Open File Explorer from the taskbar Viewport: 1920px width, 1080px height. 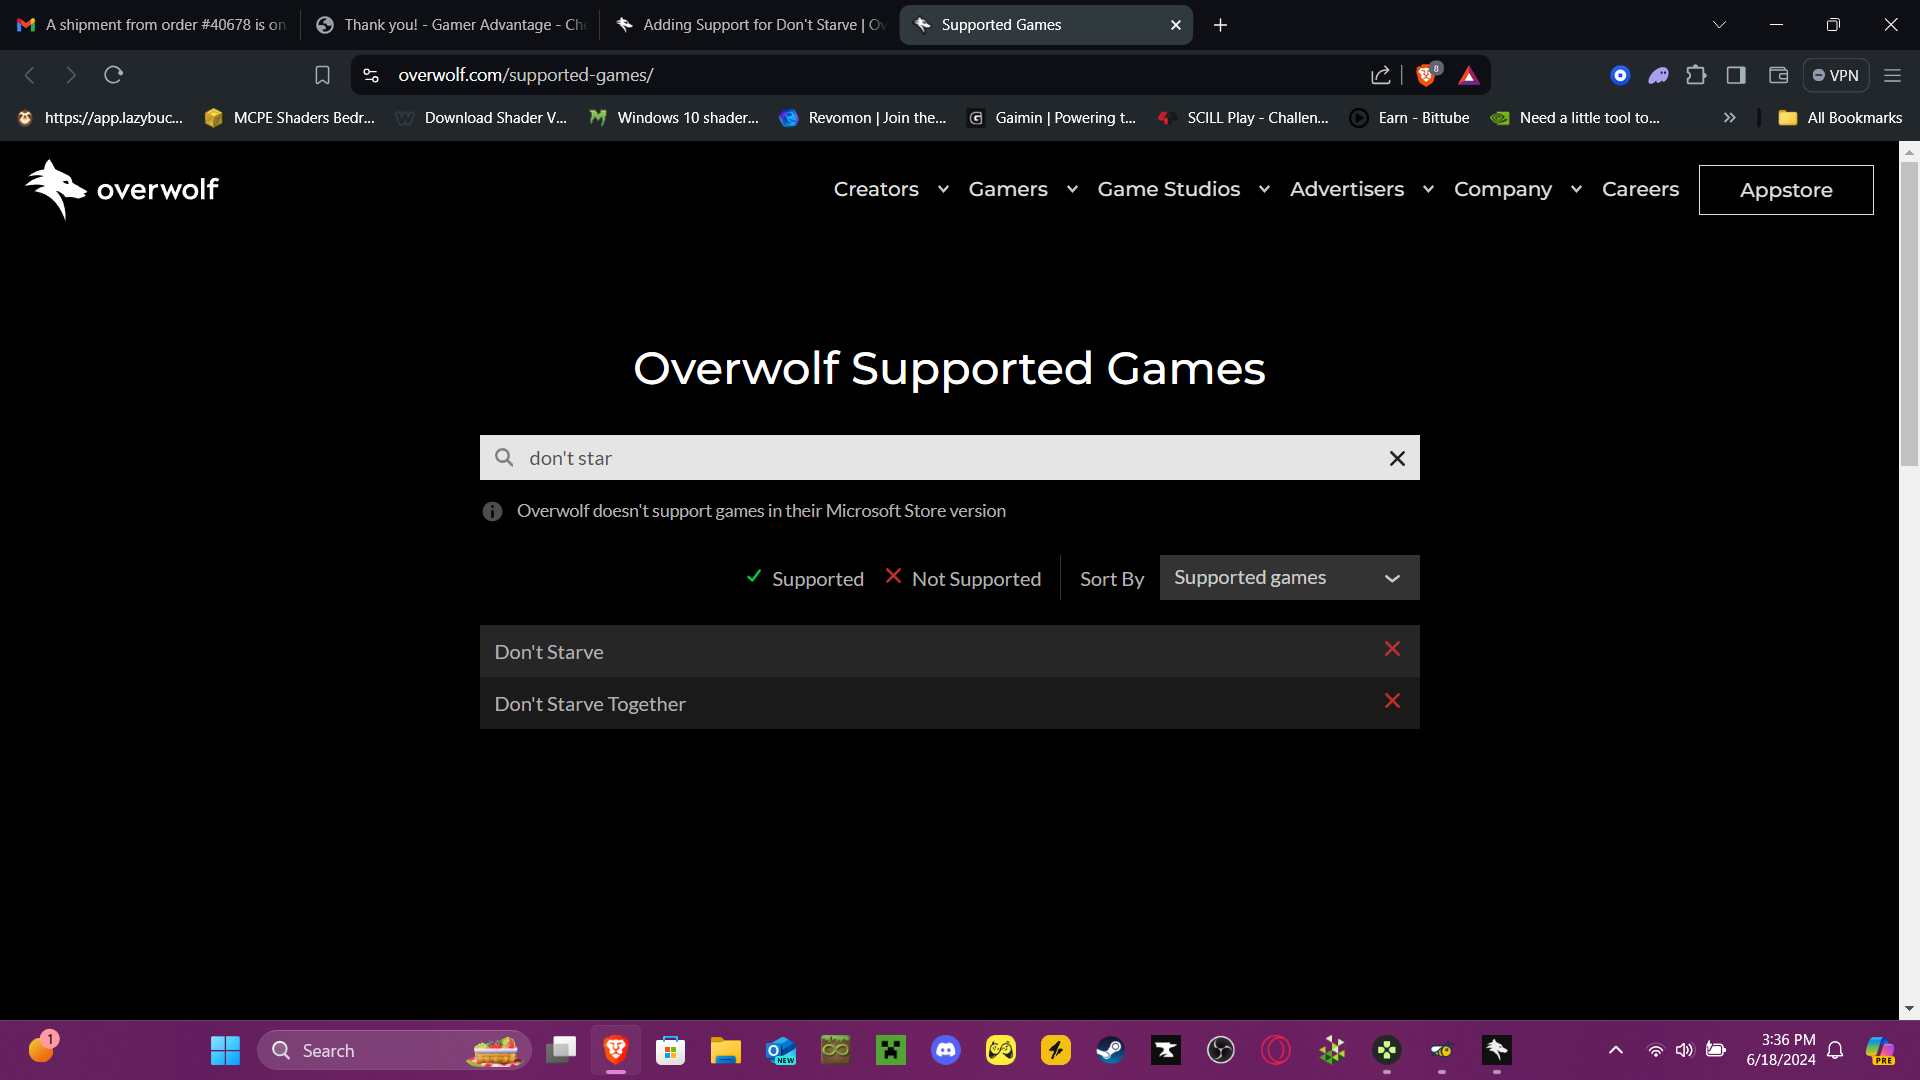pyautogui.click(x=726, y=1050)
